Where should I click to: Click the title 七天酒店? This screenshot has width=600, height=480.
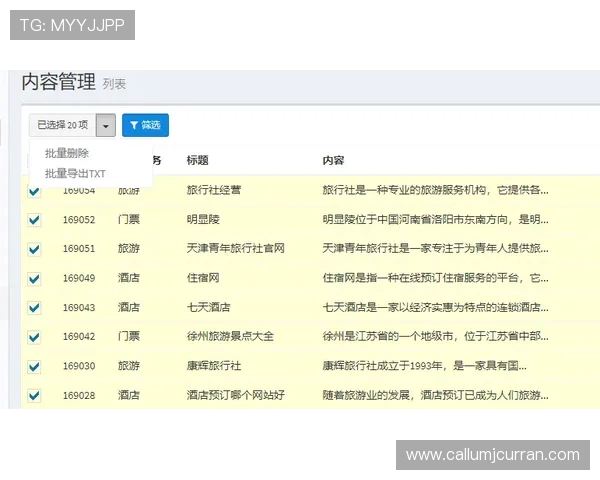coord(209,307)
